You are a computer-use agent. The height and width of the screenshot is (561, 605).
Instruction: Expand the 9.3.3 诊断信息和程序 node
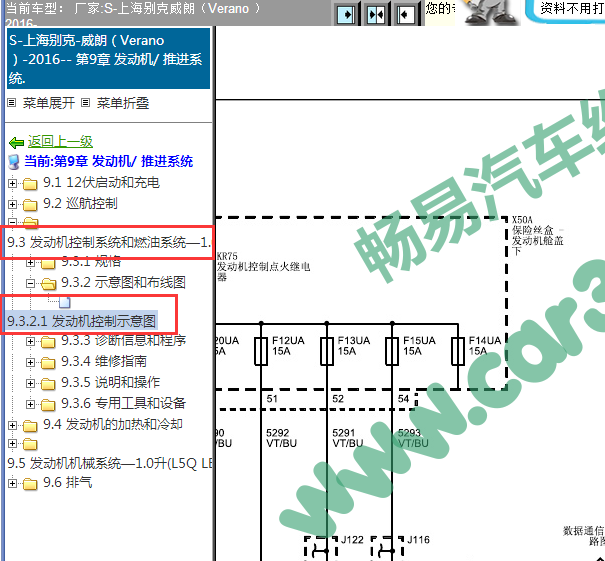[30, 341]
